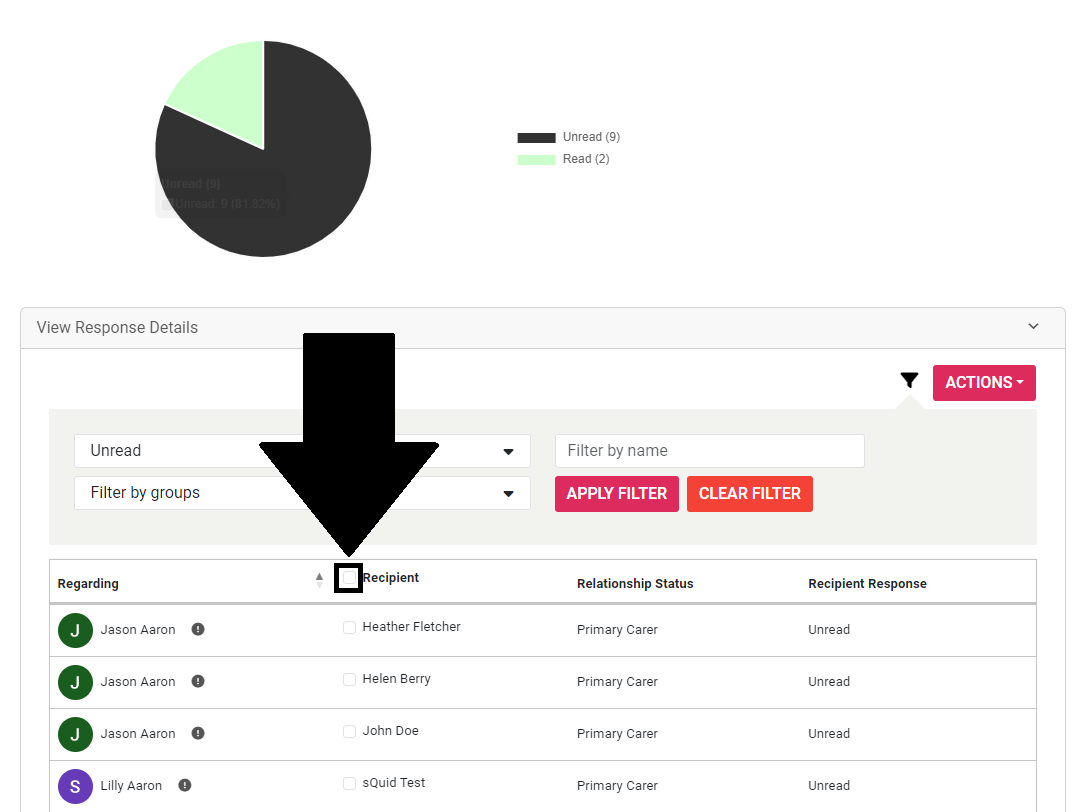The width and height of the screenshot is (1078, 812).
Task: Click the alert icon beside Lilly Aaron
Action: click(x=185, y=785)
